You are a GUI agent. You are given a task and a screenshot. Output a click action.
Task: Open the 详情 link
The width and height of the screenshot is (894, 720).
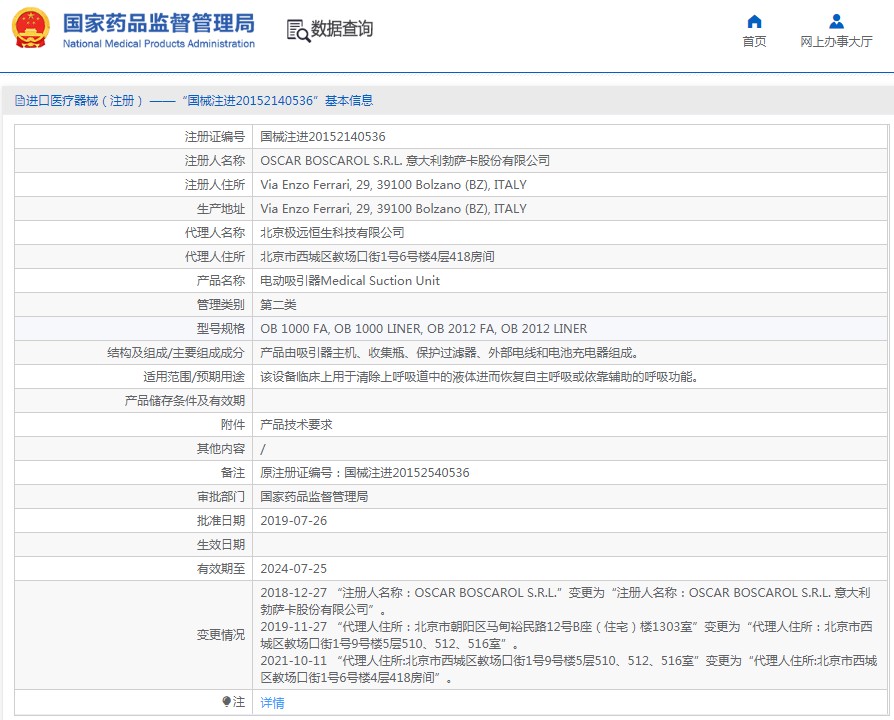pos(272,703)
